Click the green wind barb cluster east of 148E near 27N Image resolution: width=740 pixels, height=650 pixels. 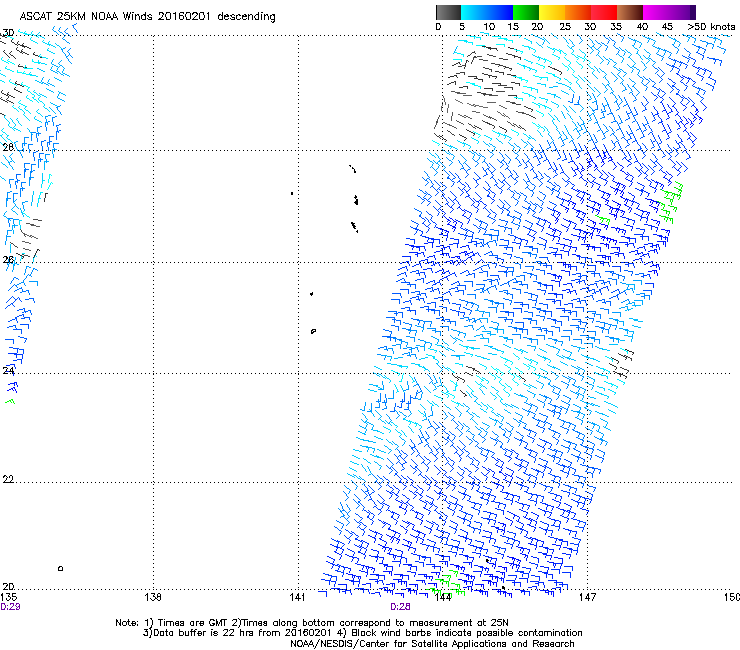[670, 202]
